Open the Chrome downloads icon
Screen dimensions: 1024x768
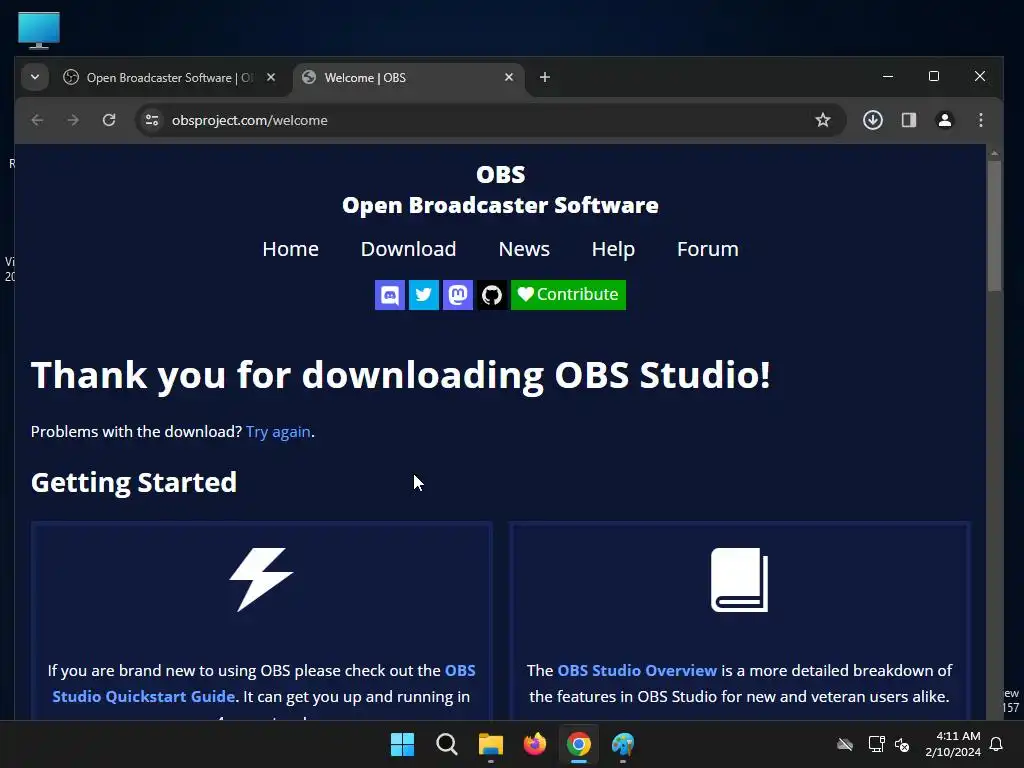point(872,120)
